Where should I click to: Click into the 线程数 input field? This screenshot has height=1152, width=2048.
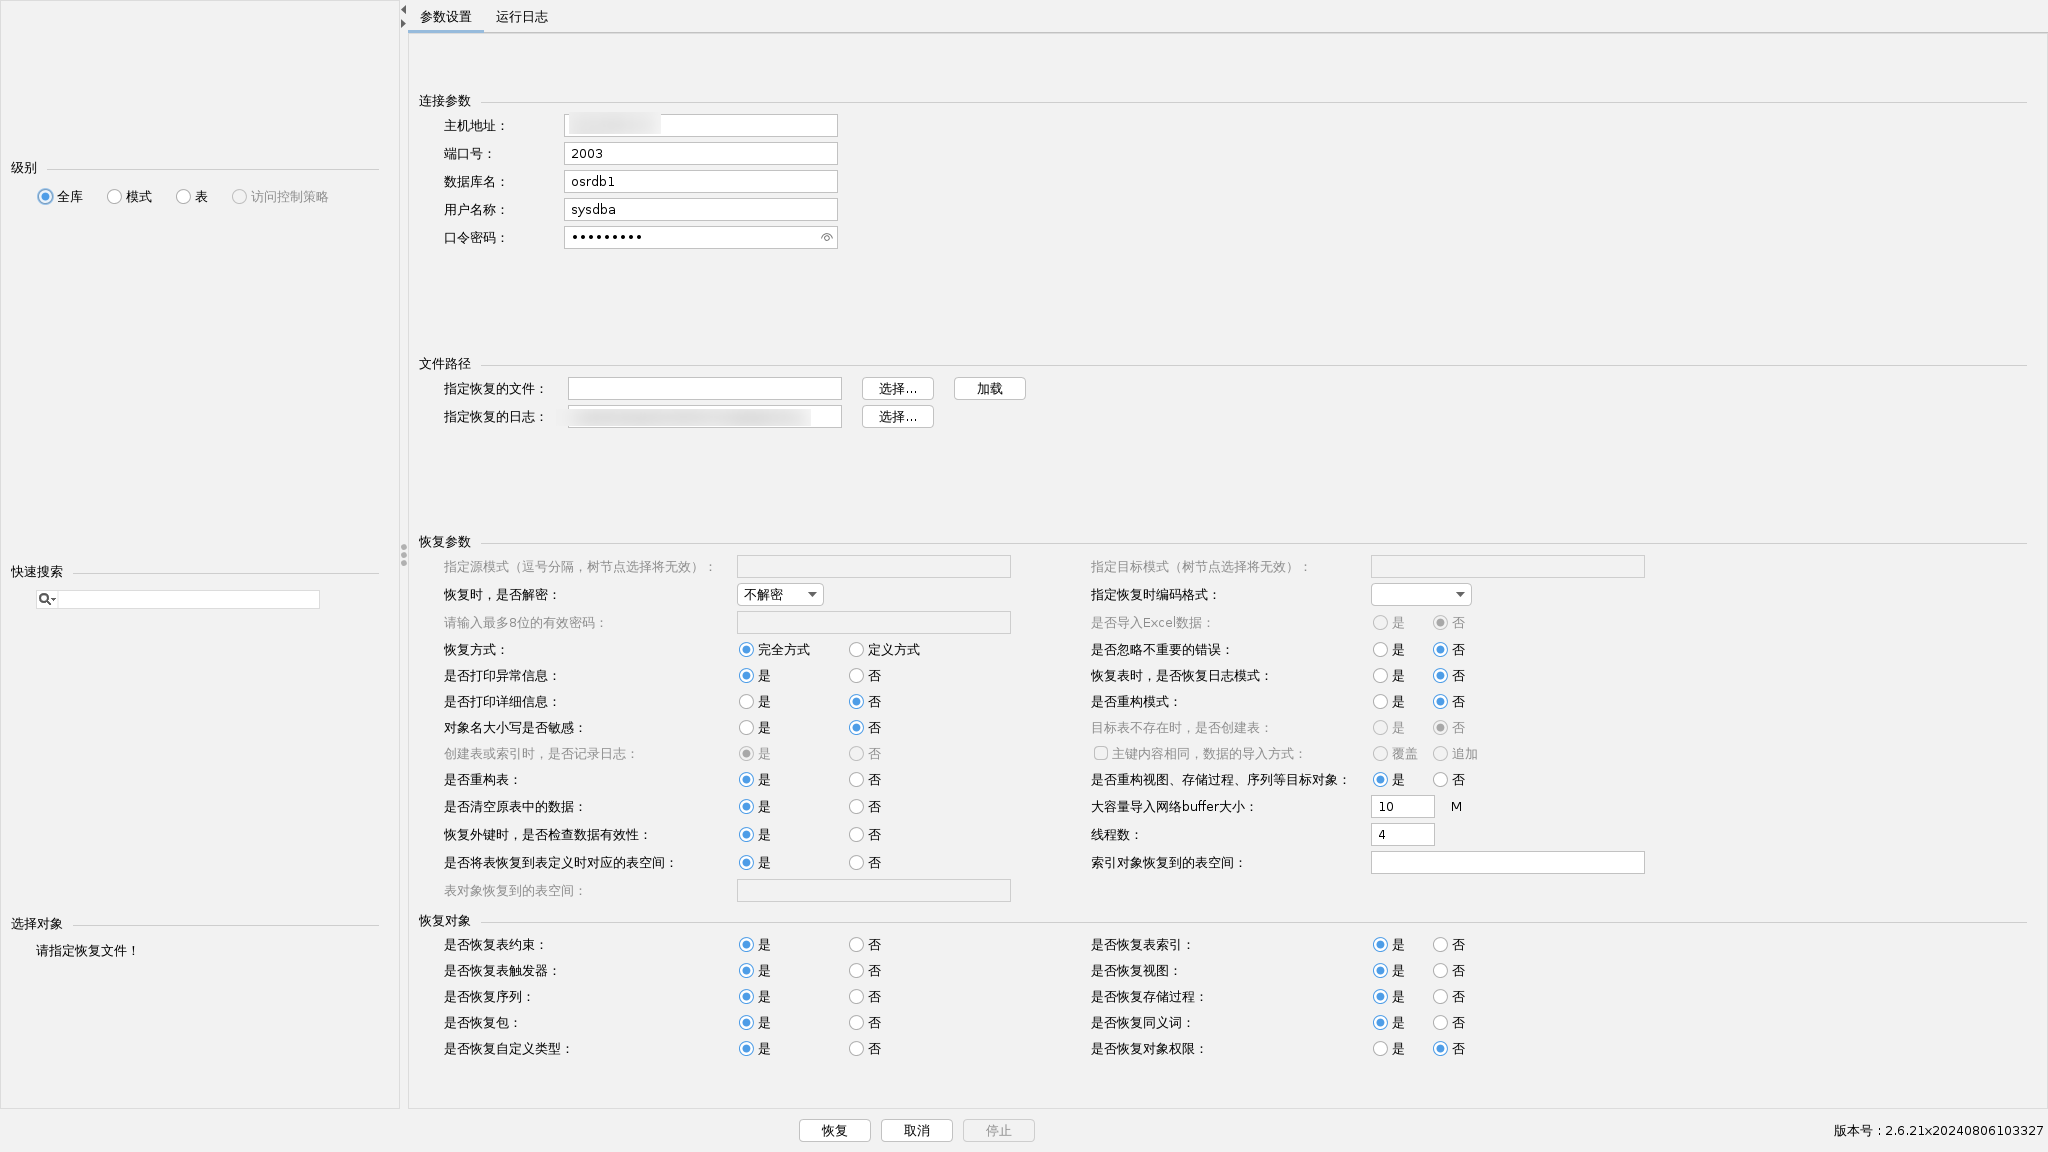(x=1402, y=835)
